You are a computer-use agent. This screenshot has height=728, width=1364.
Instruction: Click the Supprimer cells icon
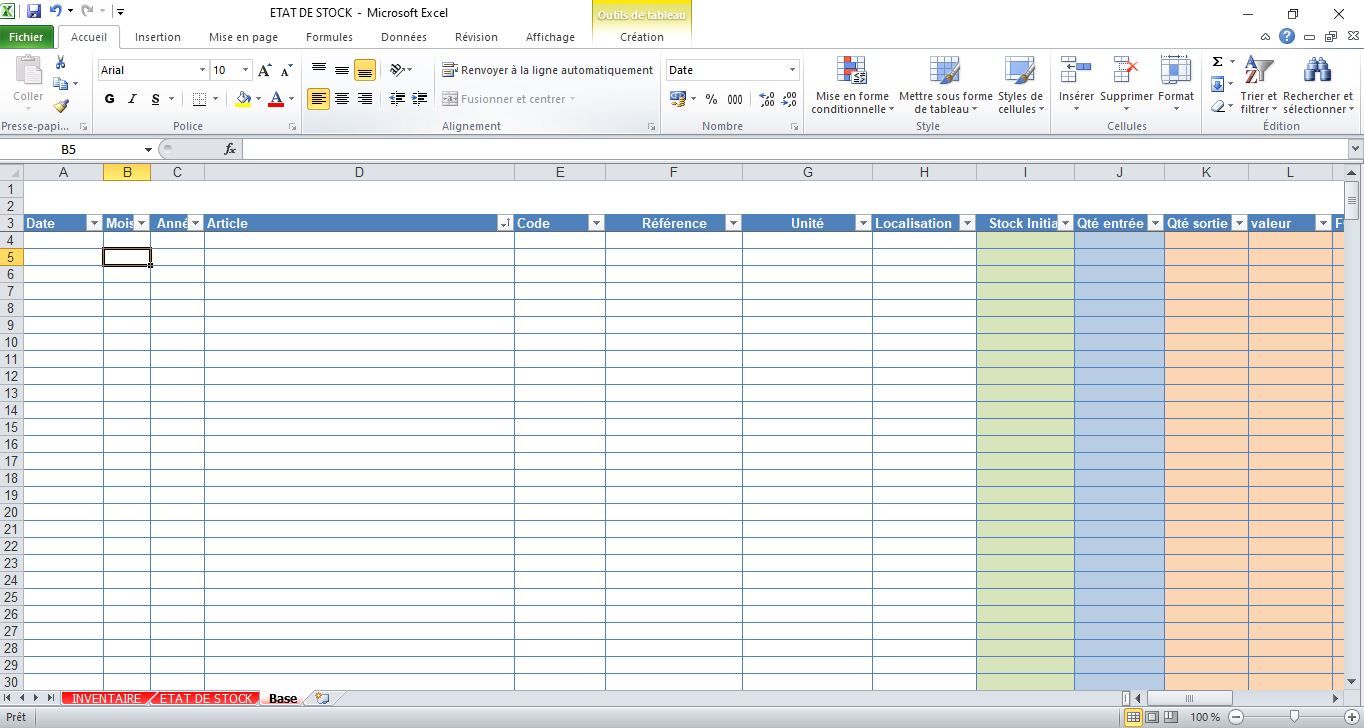[x=1126, y=85]
